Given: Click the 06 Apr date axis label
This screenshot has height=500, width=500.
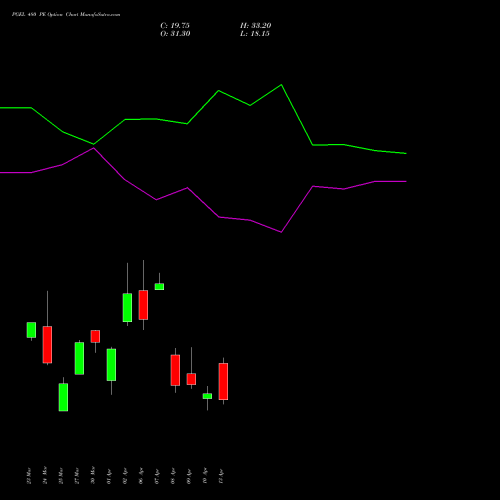Looking at the screenshot, I should (x=141, y=476).
